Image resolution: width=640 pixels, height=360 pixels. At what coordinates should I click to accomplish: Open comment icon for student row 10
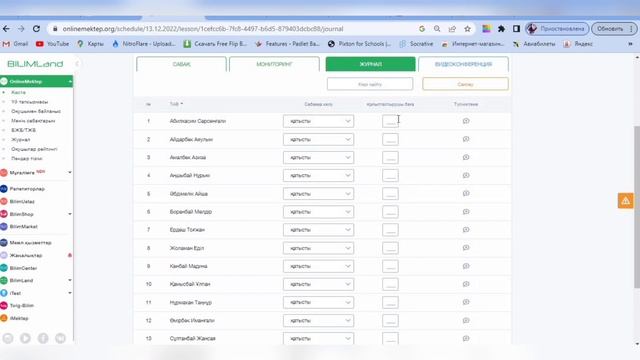pyautogui.click(x=466, y=284)
